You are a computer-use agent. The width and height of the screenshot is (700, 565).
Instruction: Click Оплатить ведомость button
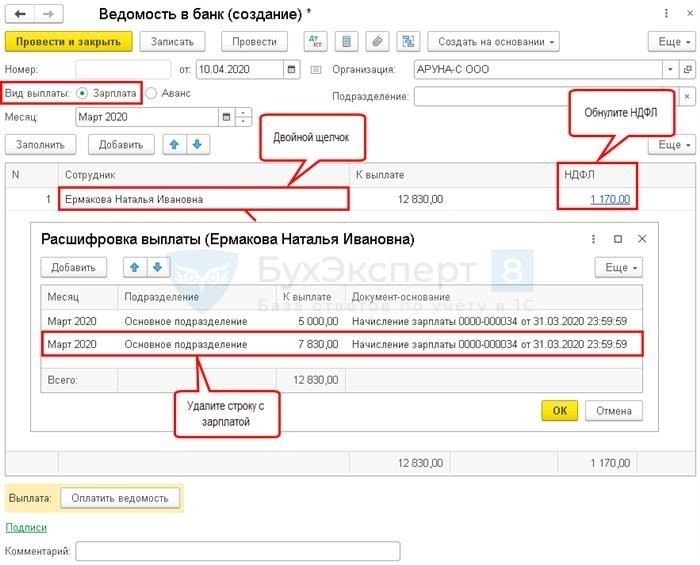(x=120, y=498)
